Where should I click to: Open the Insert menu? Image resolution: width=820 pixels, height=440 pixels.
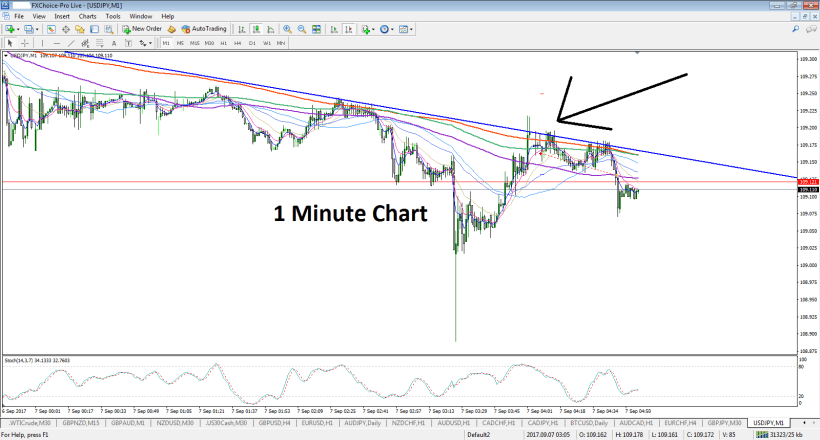[x=62, y=16]
